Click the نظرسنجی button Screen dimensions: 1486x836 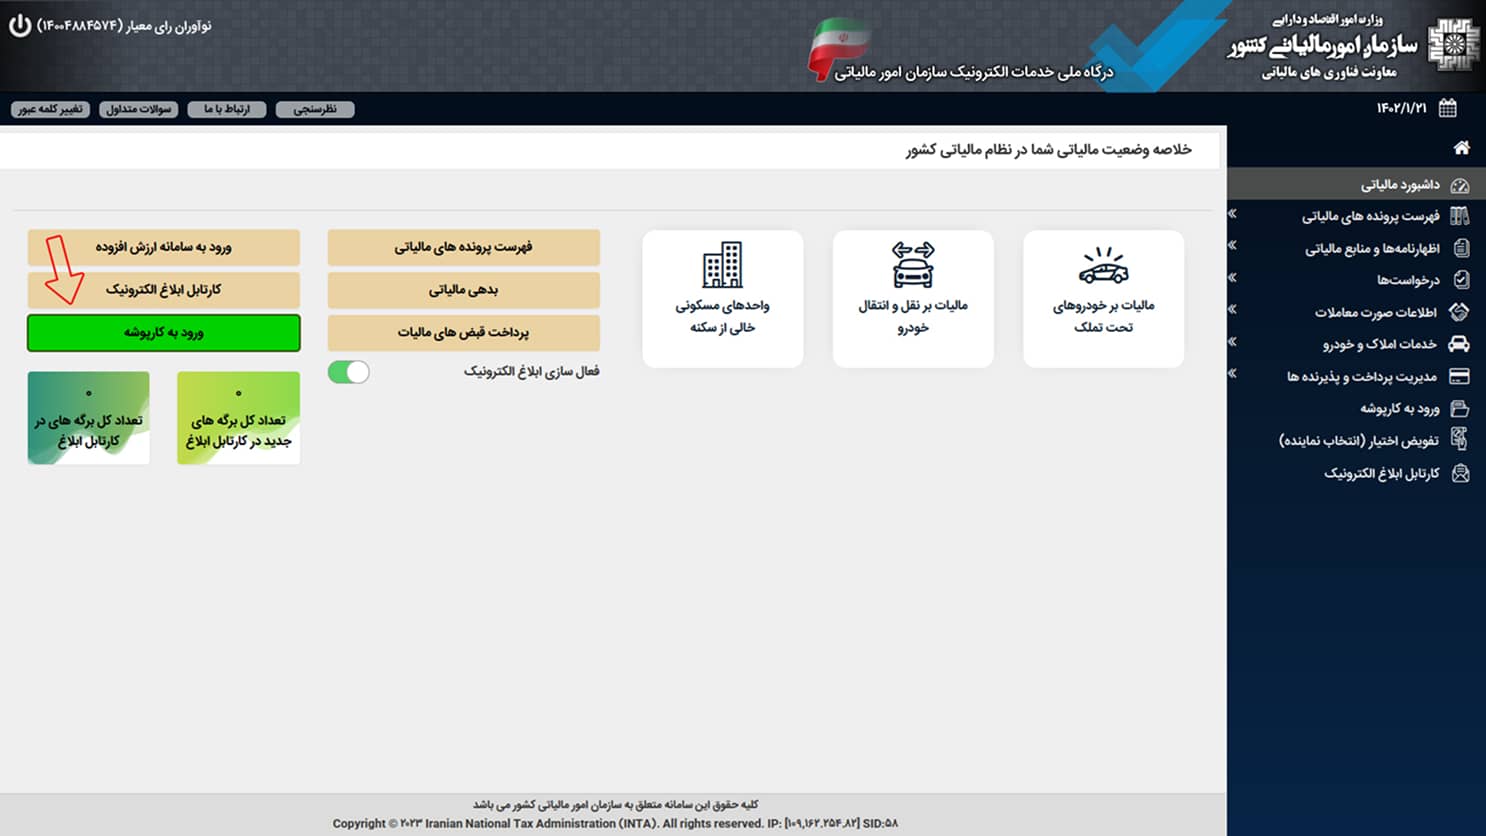315,109
